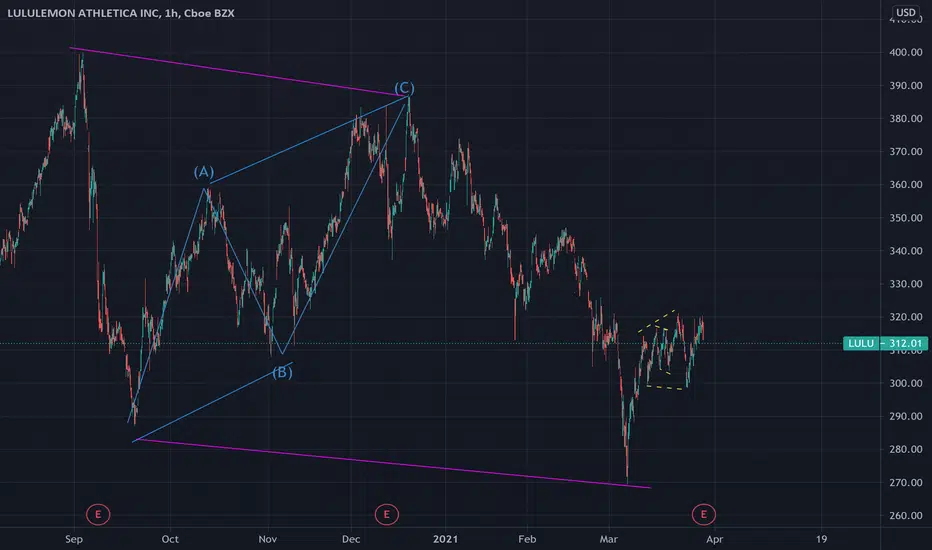Click the 260.00 price axis label
932x550 pixels.
pyautogui.click(x=906, y=516)
